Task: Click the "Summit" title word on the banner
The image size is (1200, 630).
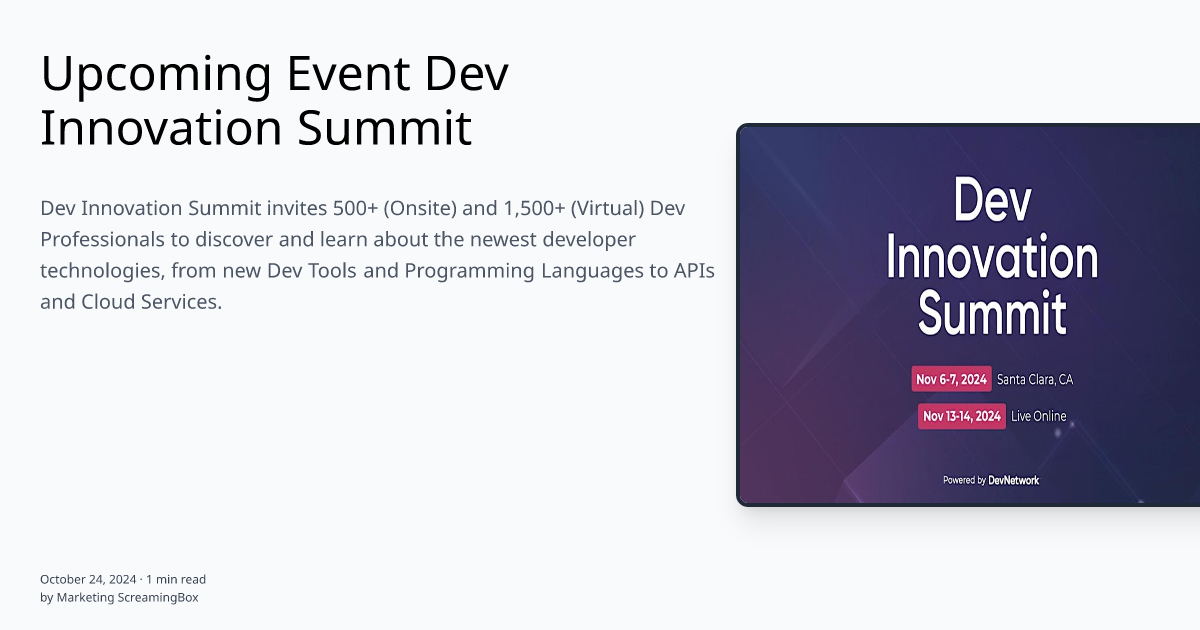Action: pos(992,310)
